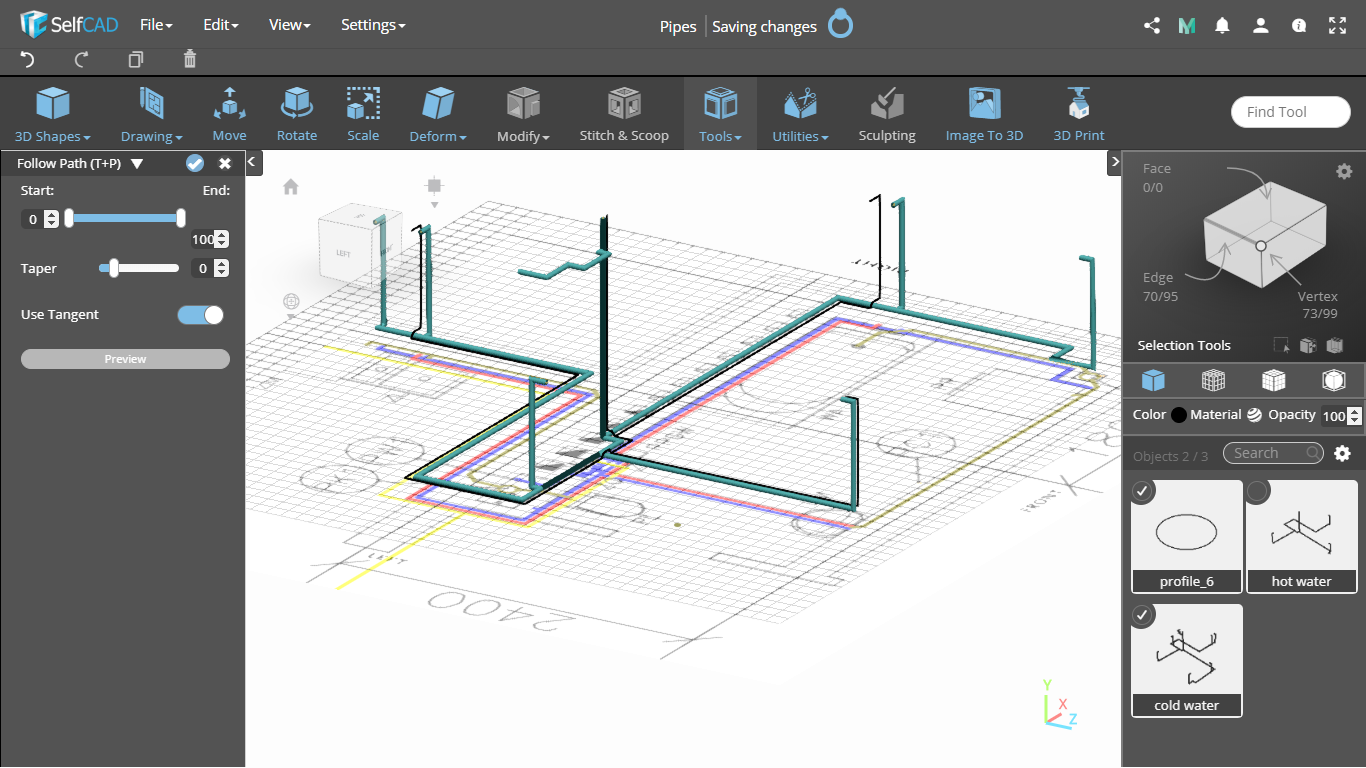Click the Taper slider handle
The height and width of the screenshot is (768, 1366).
point(114,268)
